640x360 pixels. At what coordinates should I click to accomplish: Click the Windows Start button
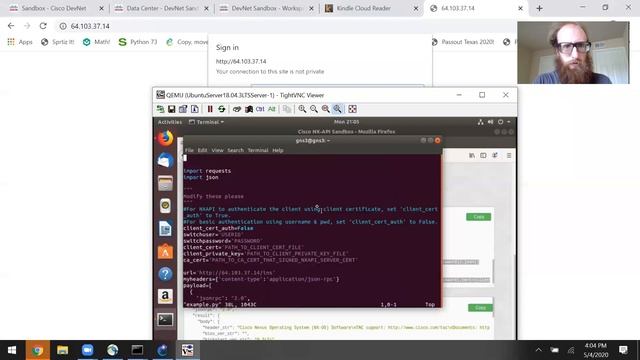pos(12,350)
